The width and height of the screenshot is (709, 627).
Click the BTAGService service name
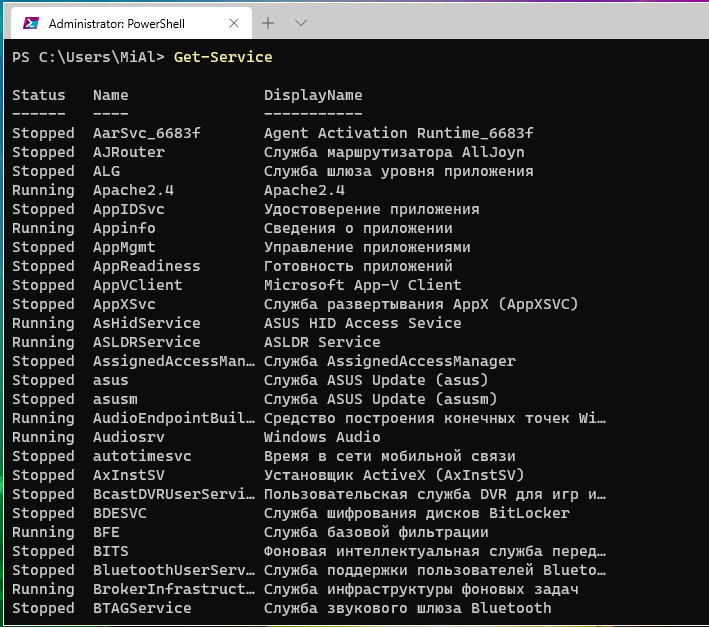pos(142,608)
